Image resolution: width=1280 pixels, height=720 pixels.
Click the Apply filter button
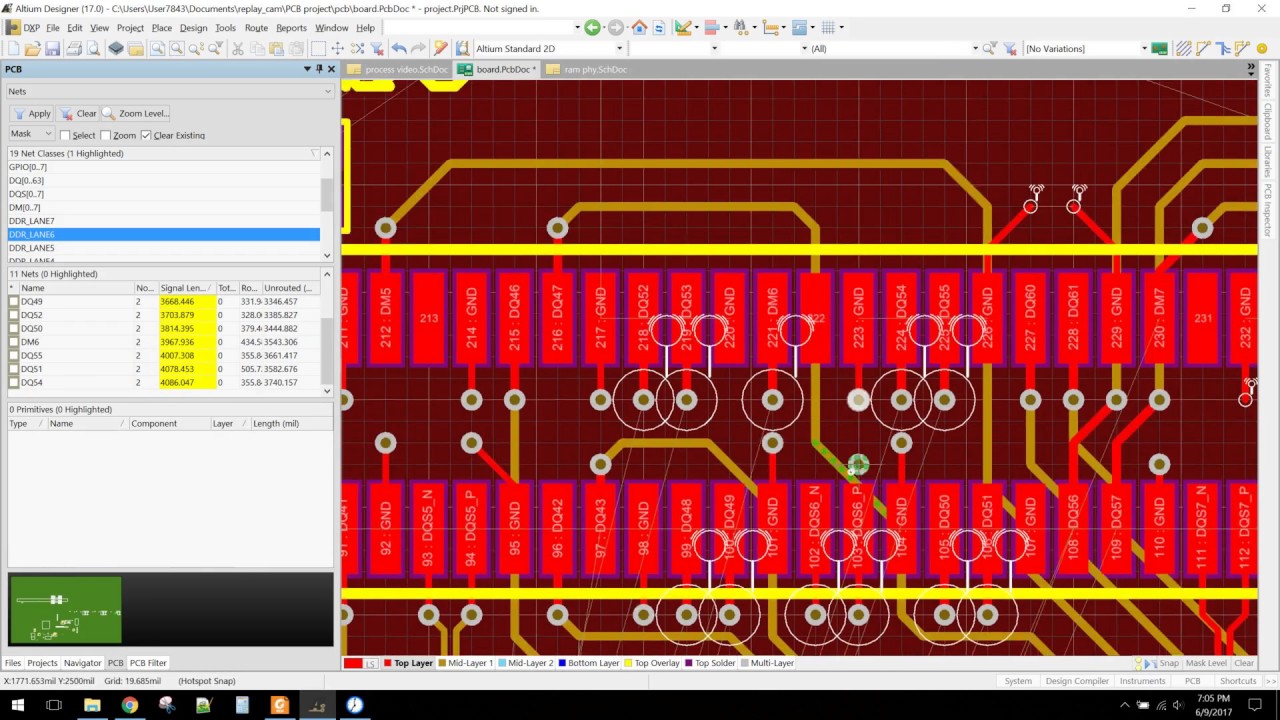pos(32,113)
